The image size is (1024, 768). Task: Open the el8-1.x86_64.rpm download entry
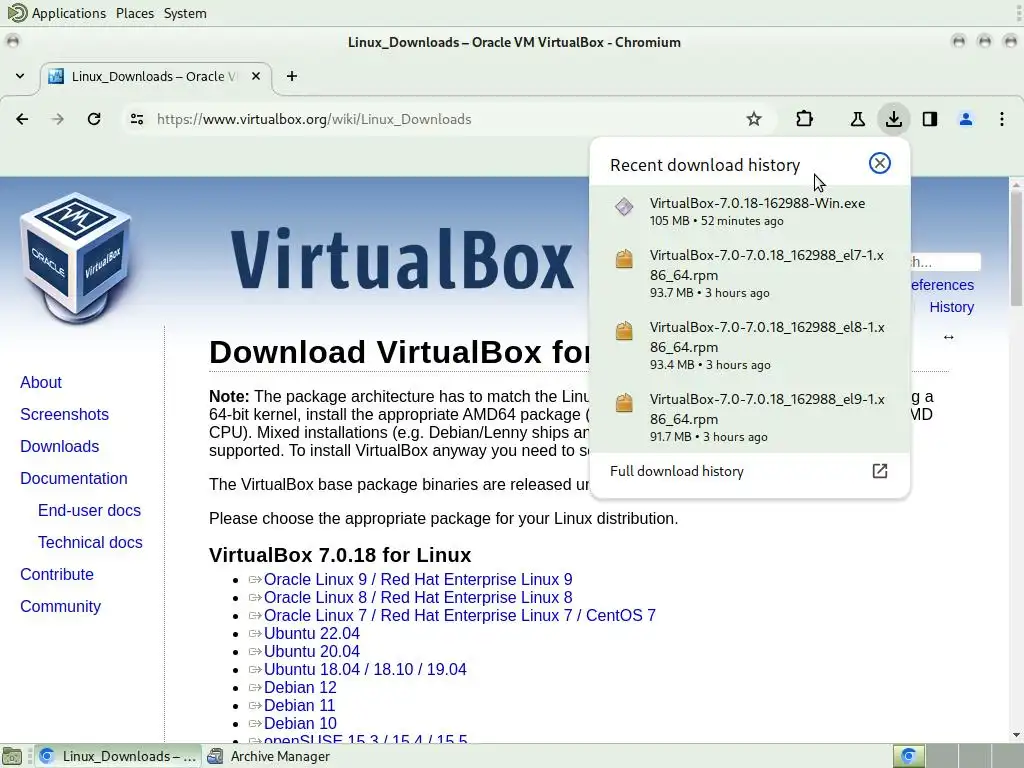click(x=750, y=345)
